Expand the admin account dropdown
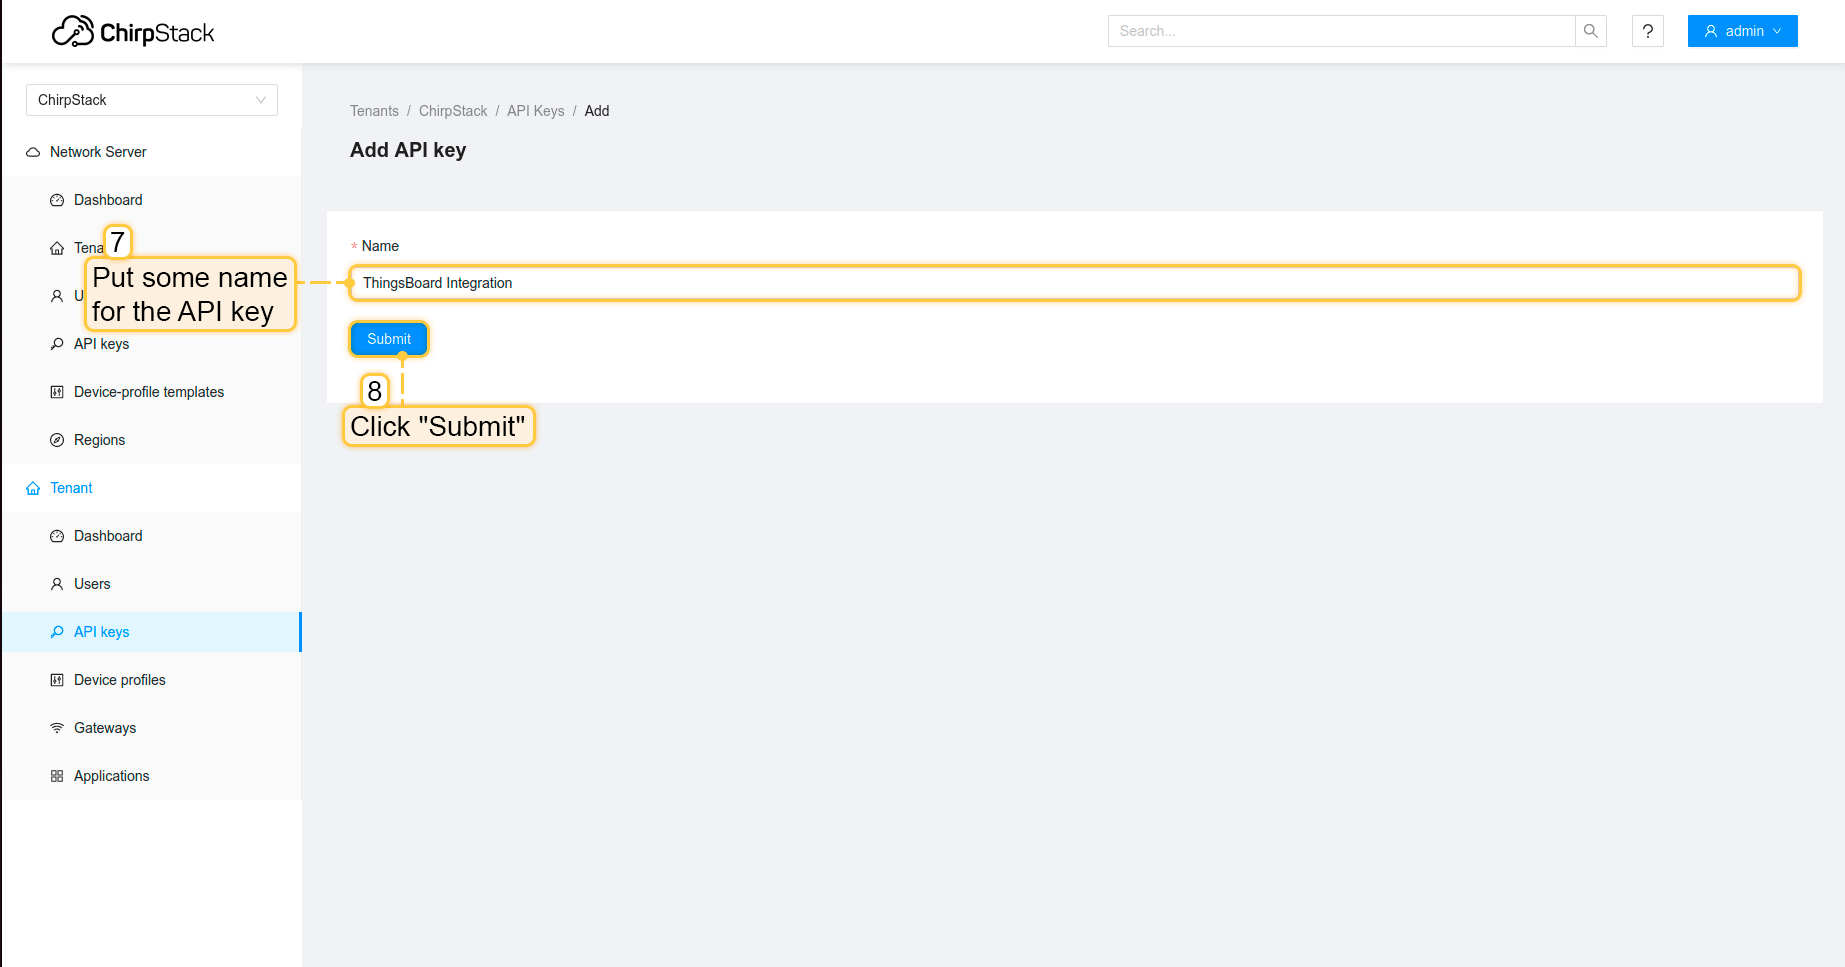1845x967 pixels. tap(1742, 31)
